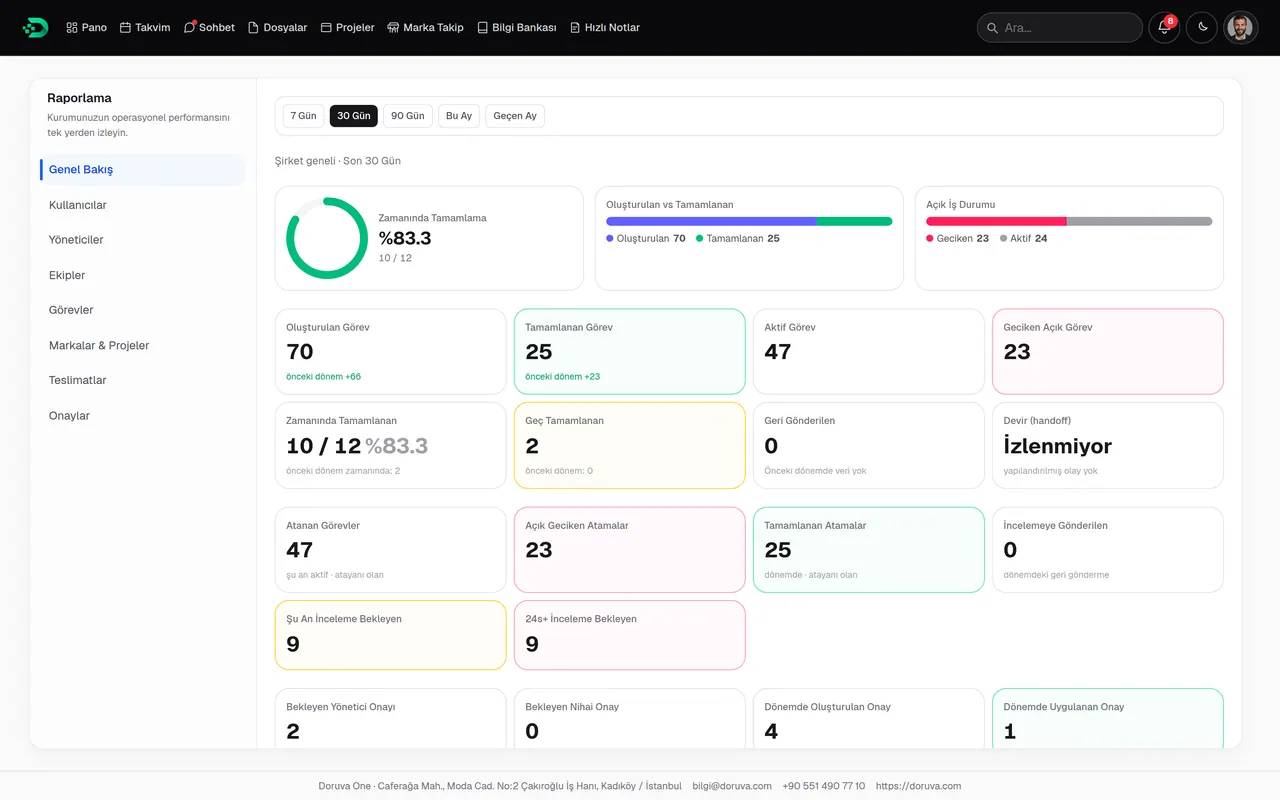
Task: Click the search magnifier icon
Action: [992, 28]
